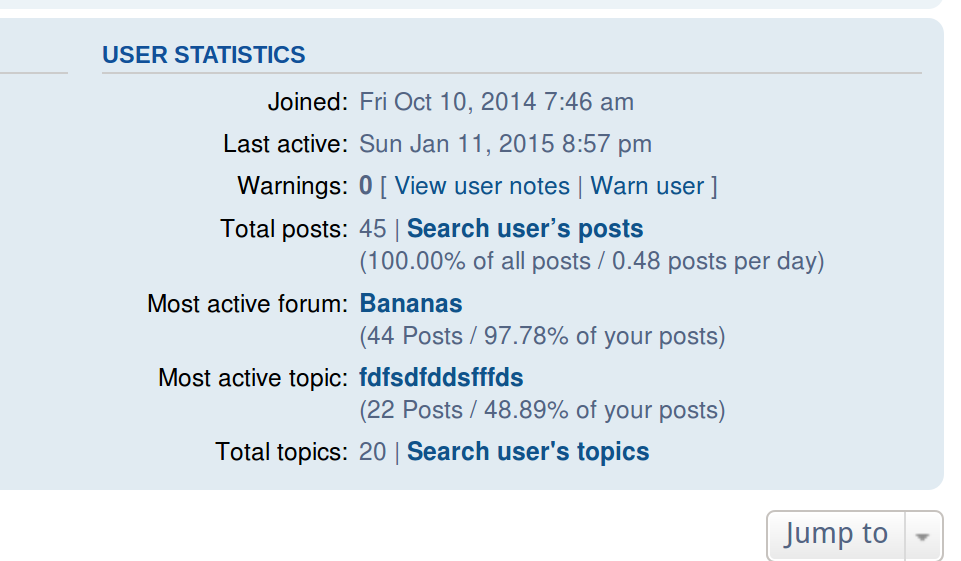Image resolution: width=961 pixels, height=561 pixels.
Task: Click the Most active topic label
Action: (x=253, y=378)
